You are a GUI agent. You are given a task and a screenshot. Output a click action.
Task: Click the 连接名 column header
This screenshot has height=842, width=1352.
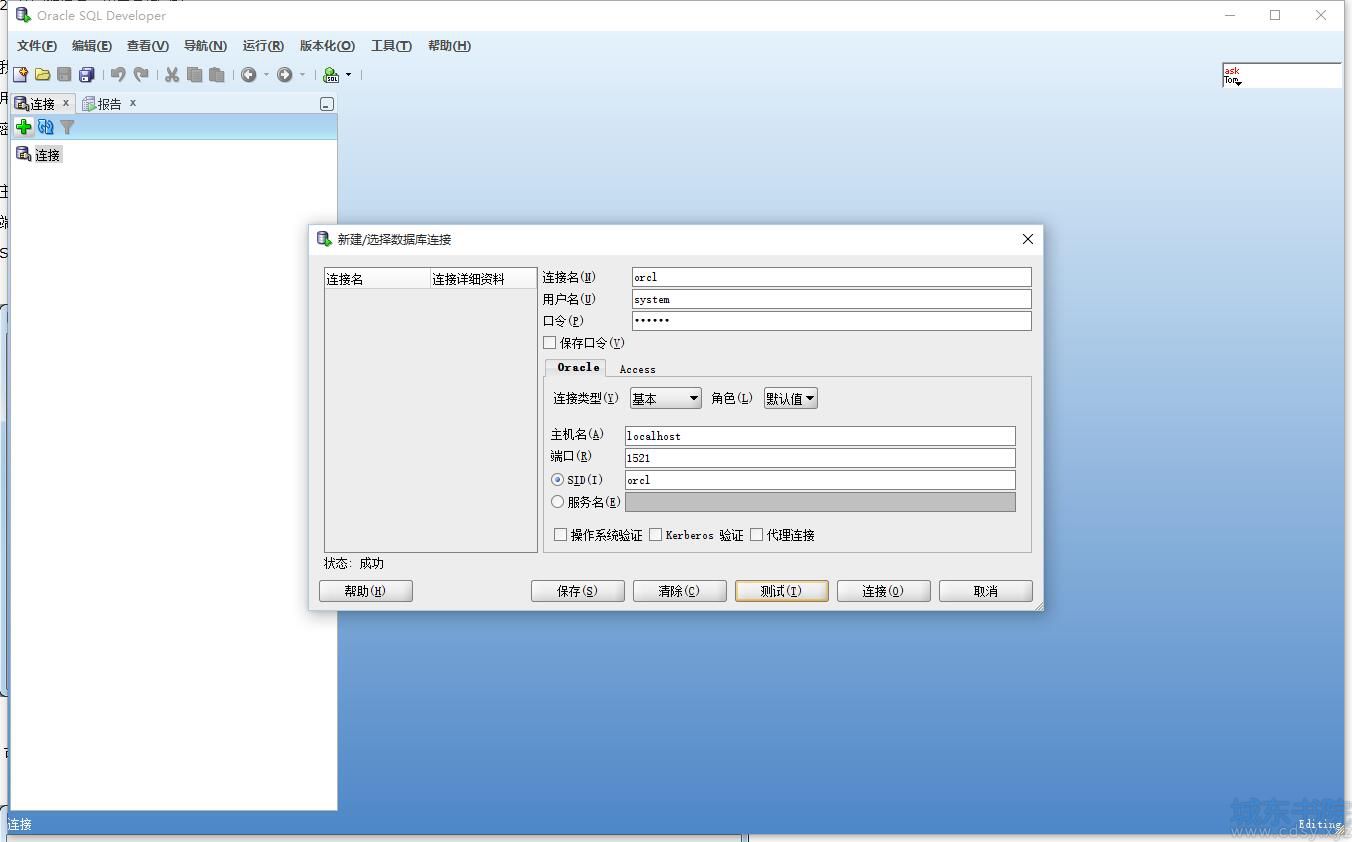[377, 279]
